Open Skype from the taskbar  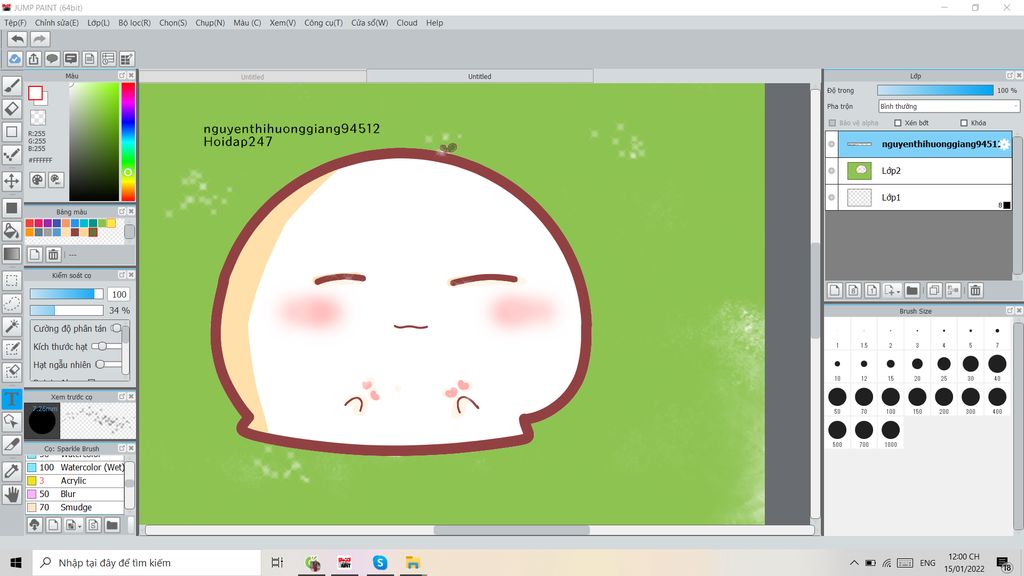(379, 562)
